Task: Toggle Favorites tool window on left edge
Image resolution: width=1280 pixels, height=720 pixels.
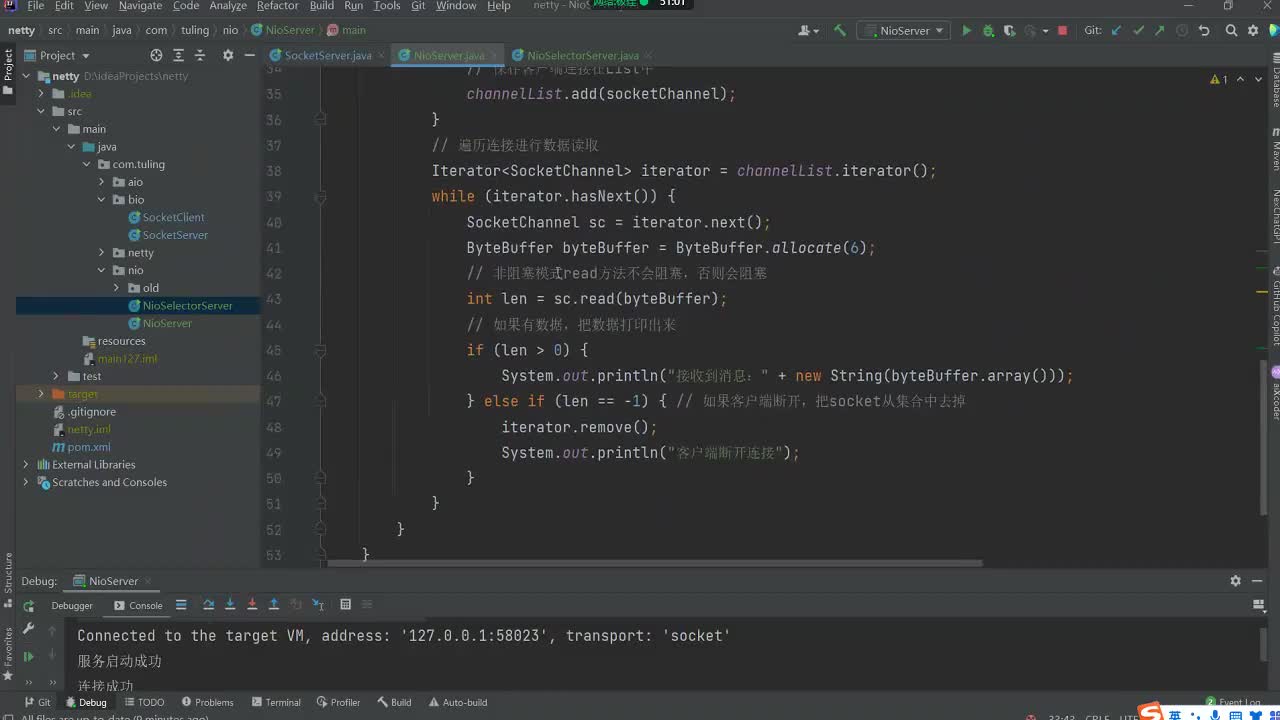Action: click(x=8, y=652)
